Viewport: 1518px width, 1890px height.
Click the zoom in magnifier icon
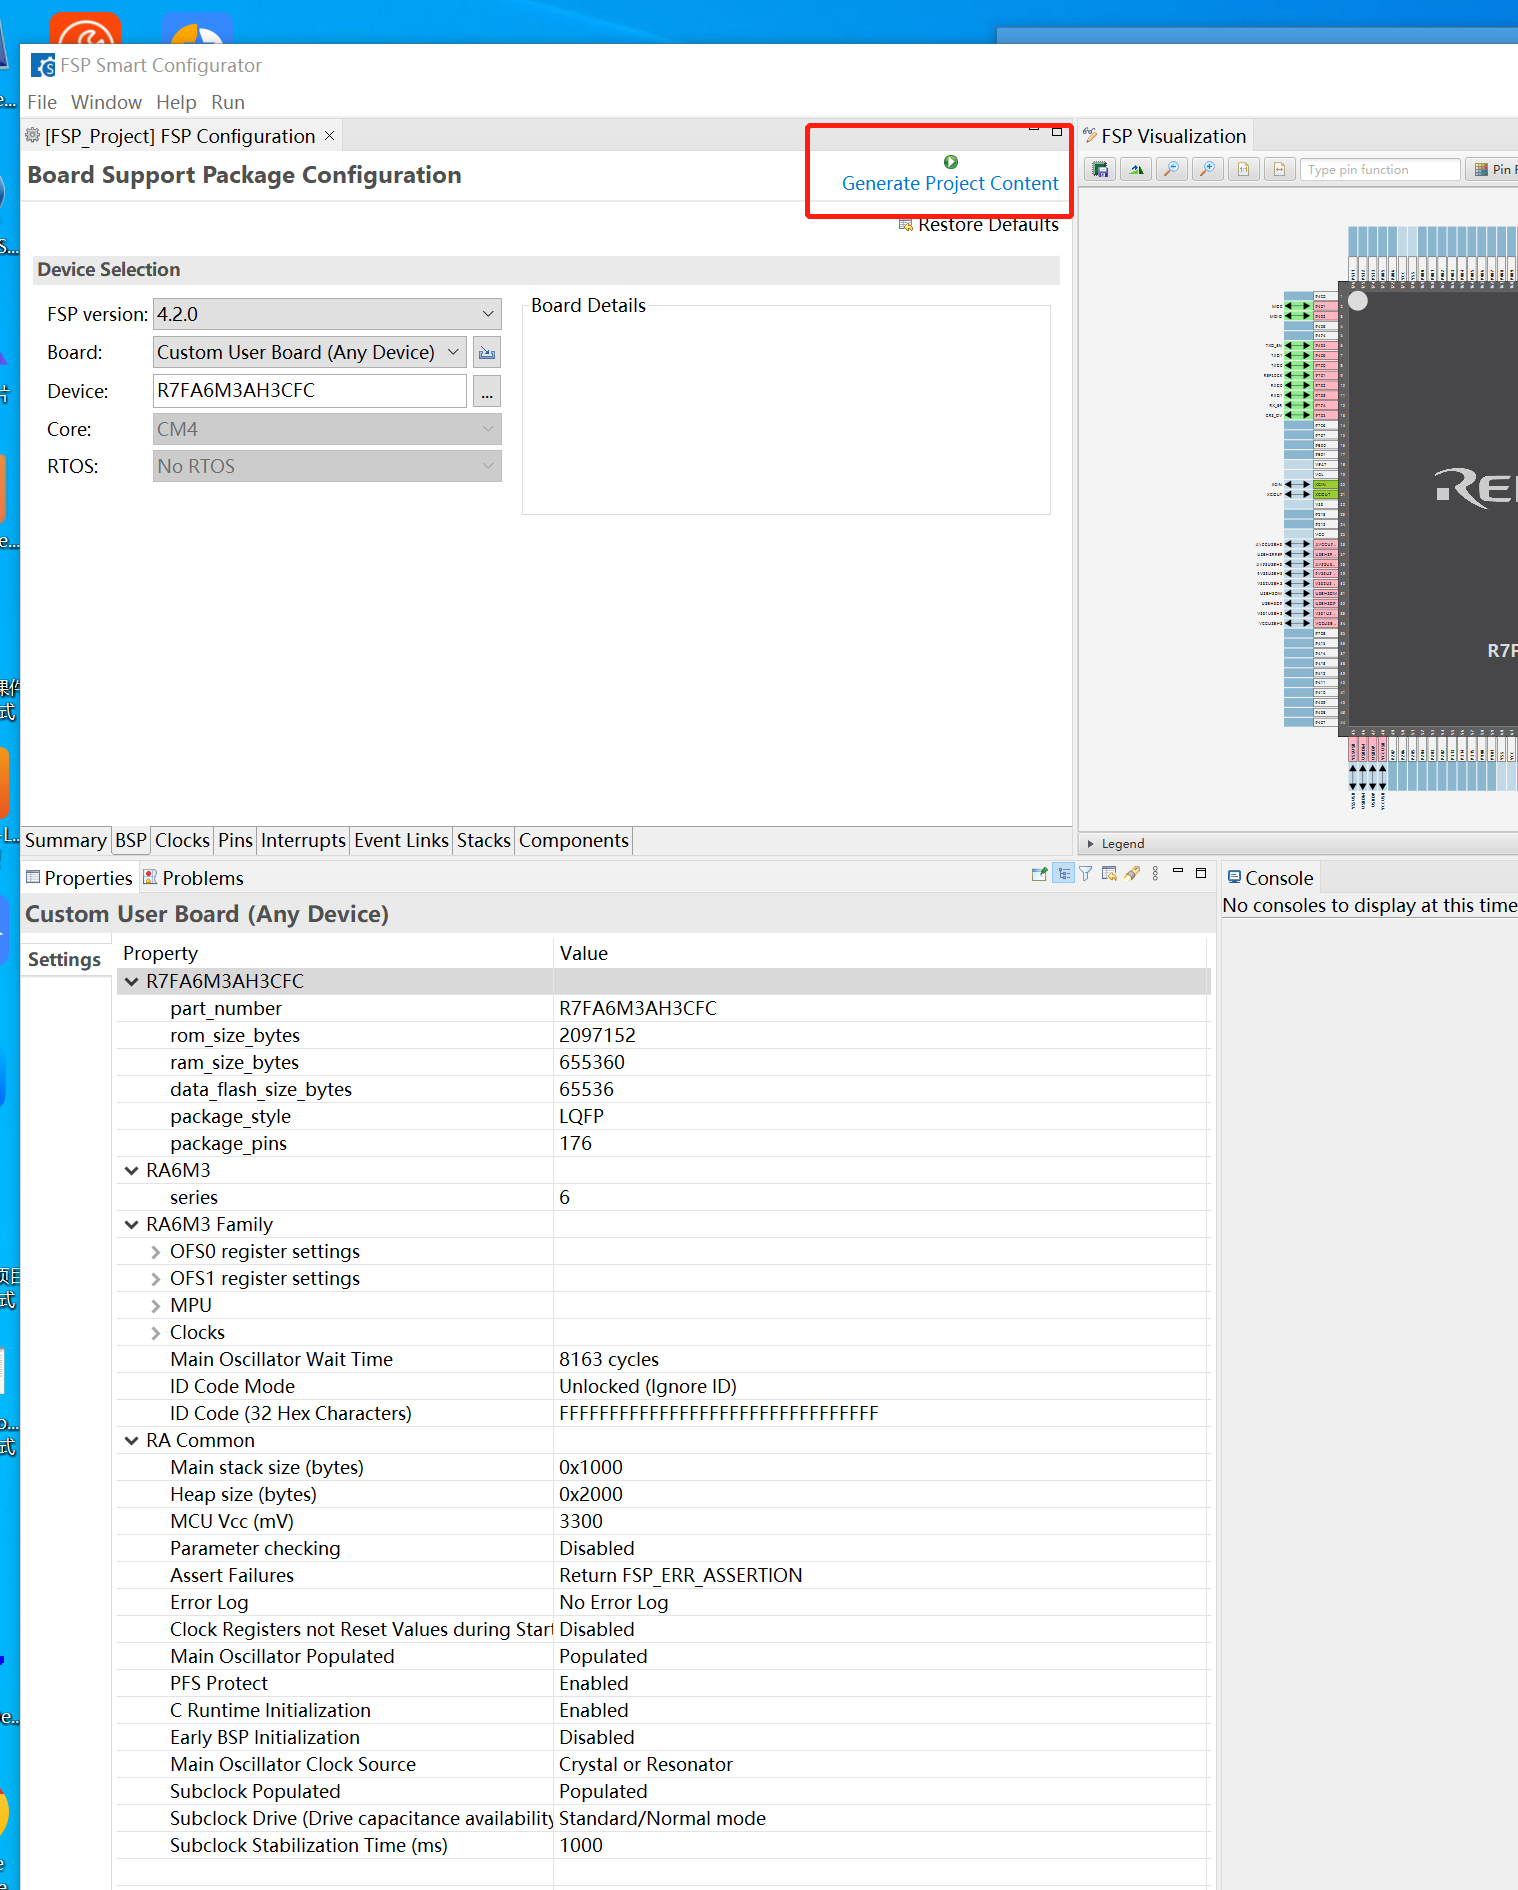click(1207, 170)
